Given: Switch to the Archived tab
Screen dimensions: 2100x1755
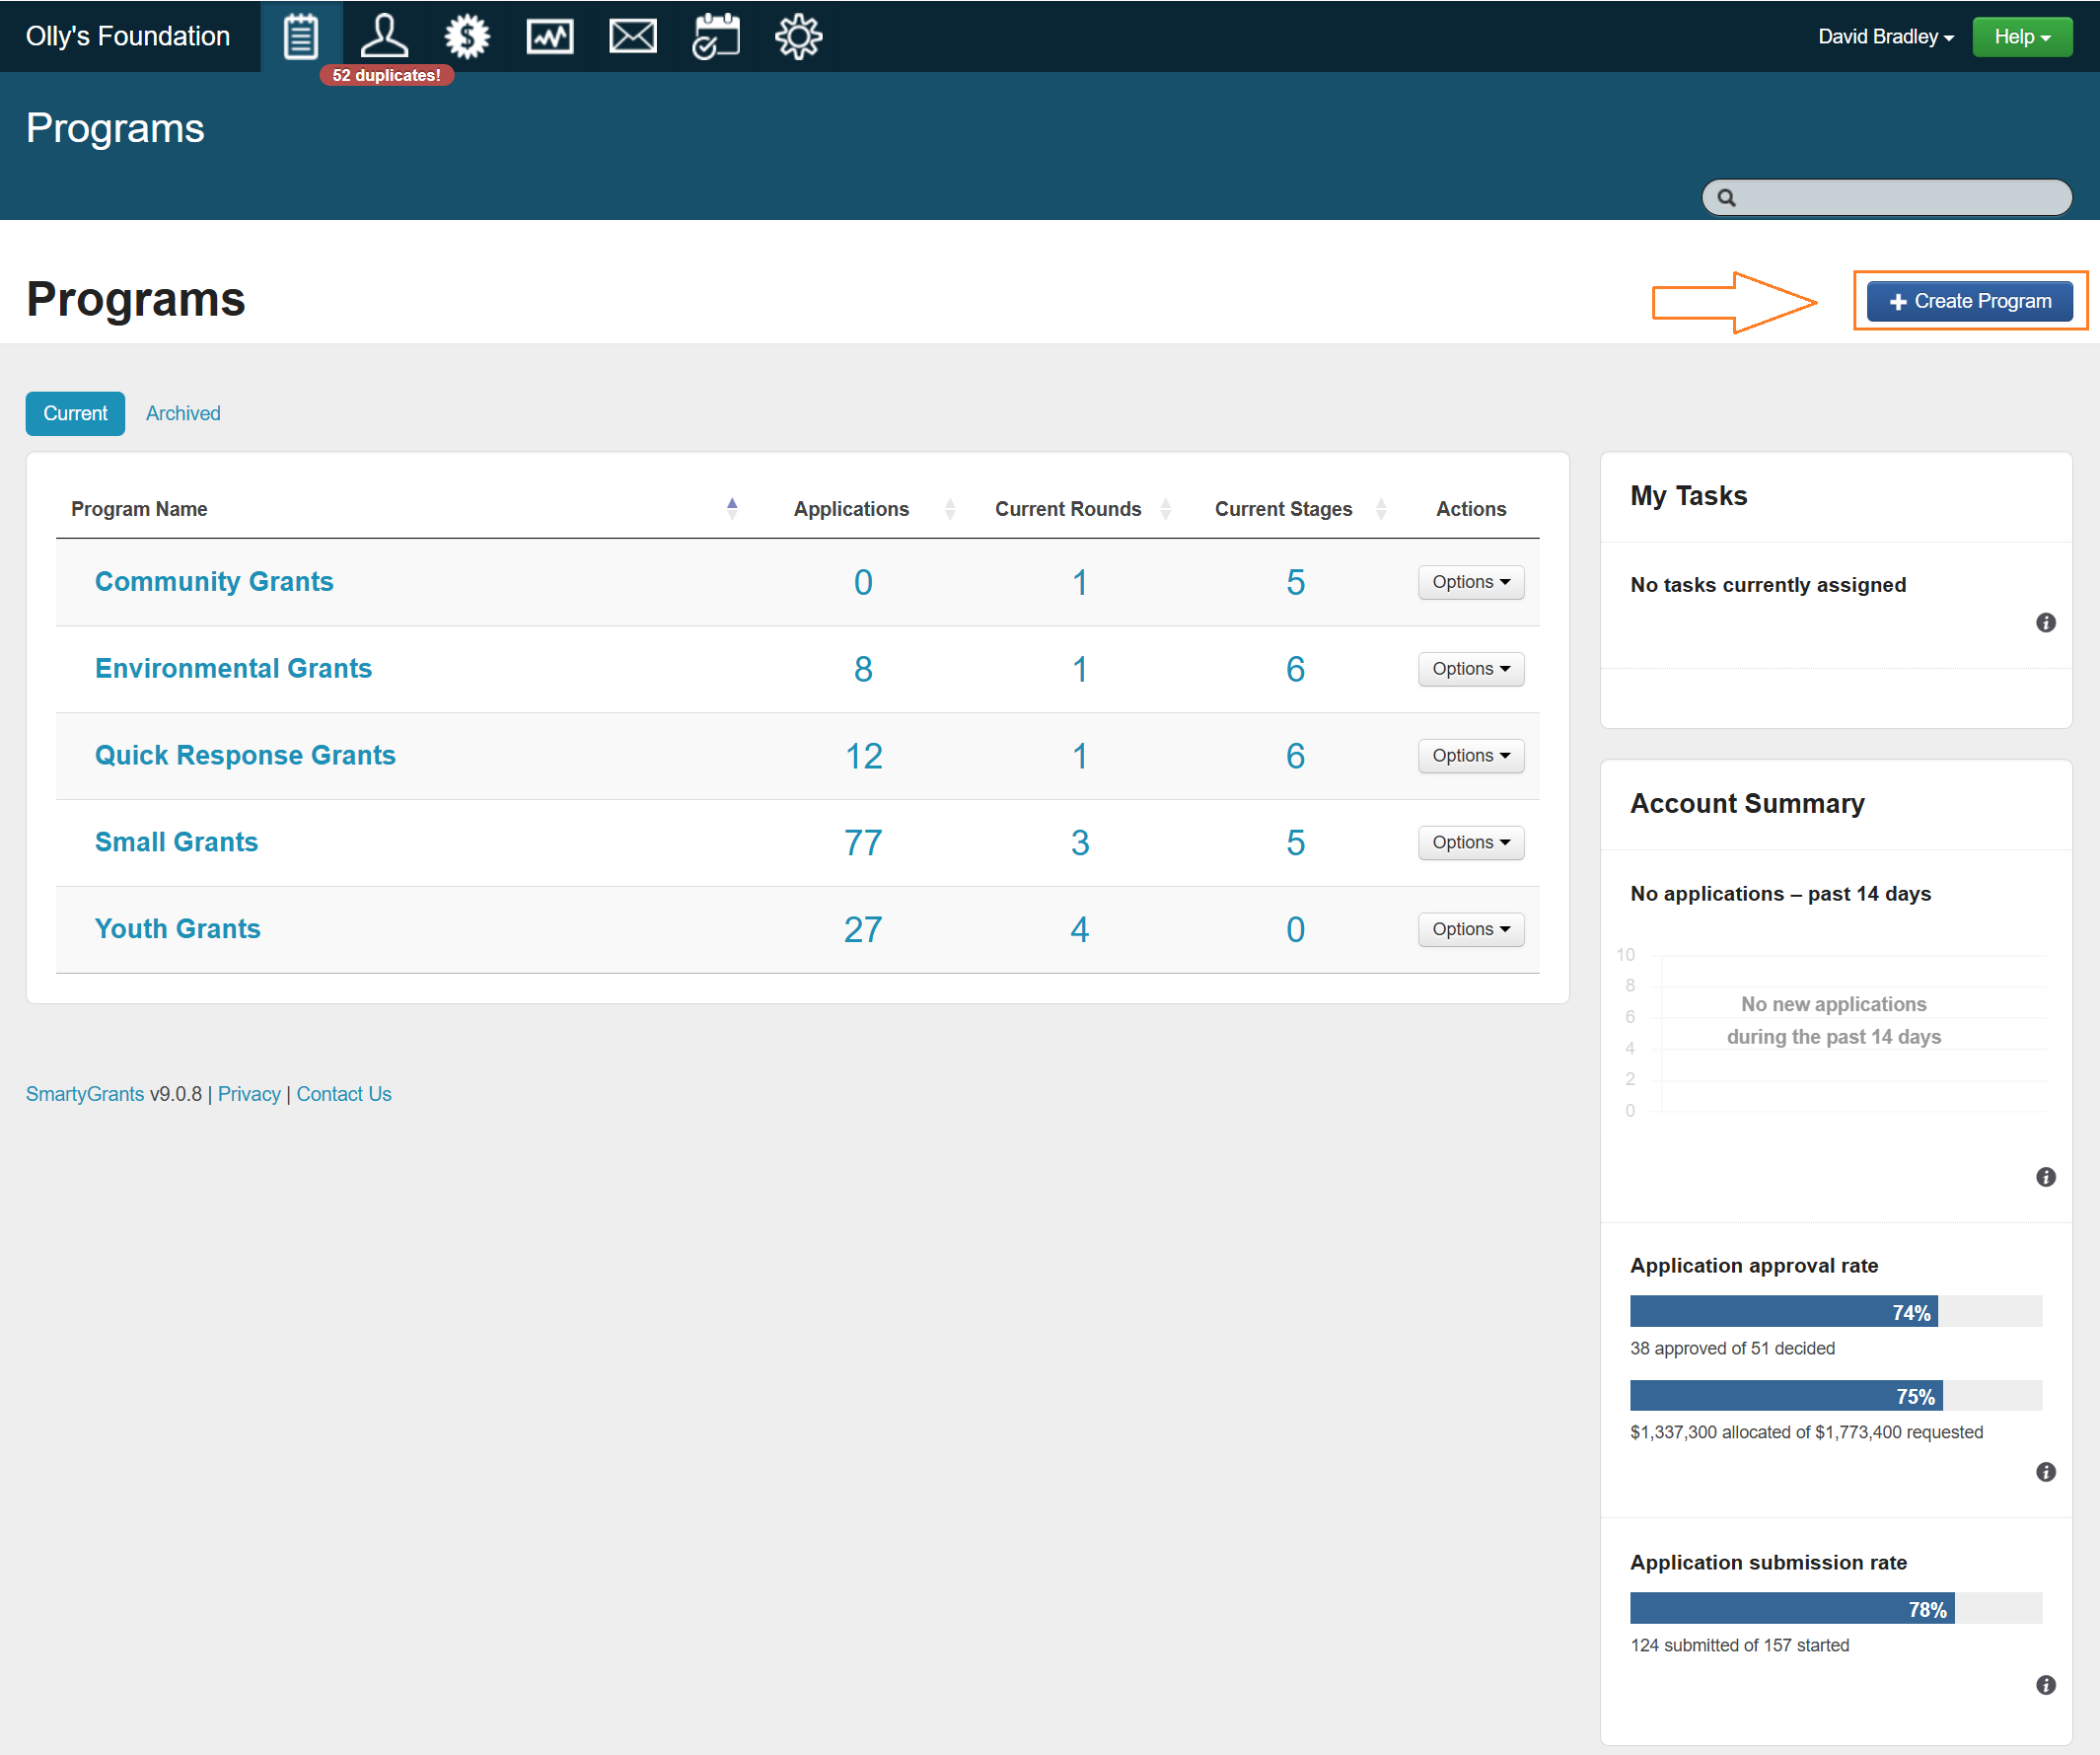Looking at the screenshot, I should [x=183, y=414].
